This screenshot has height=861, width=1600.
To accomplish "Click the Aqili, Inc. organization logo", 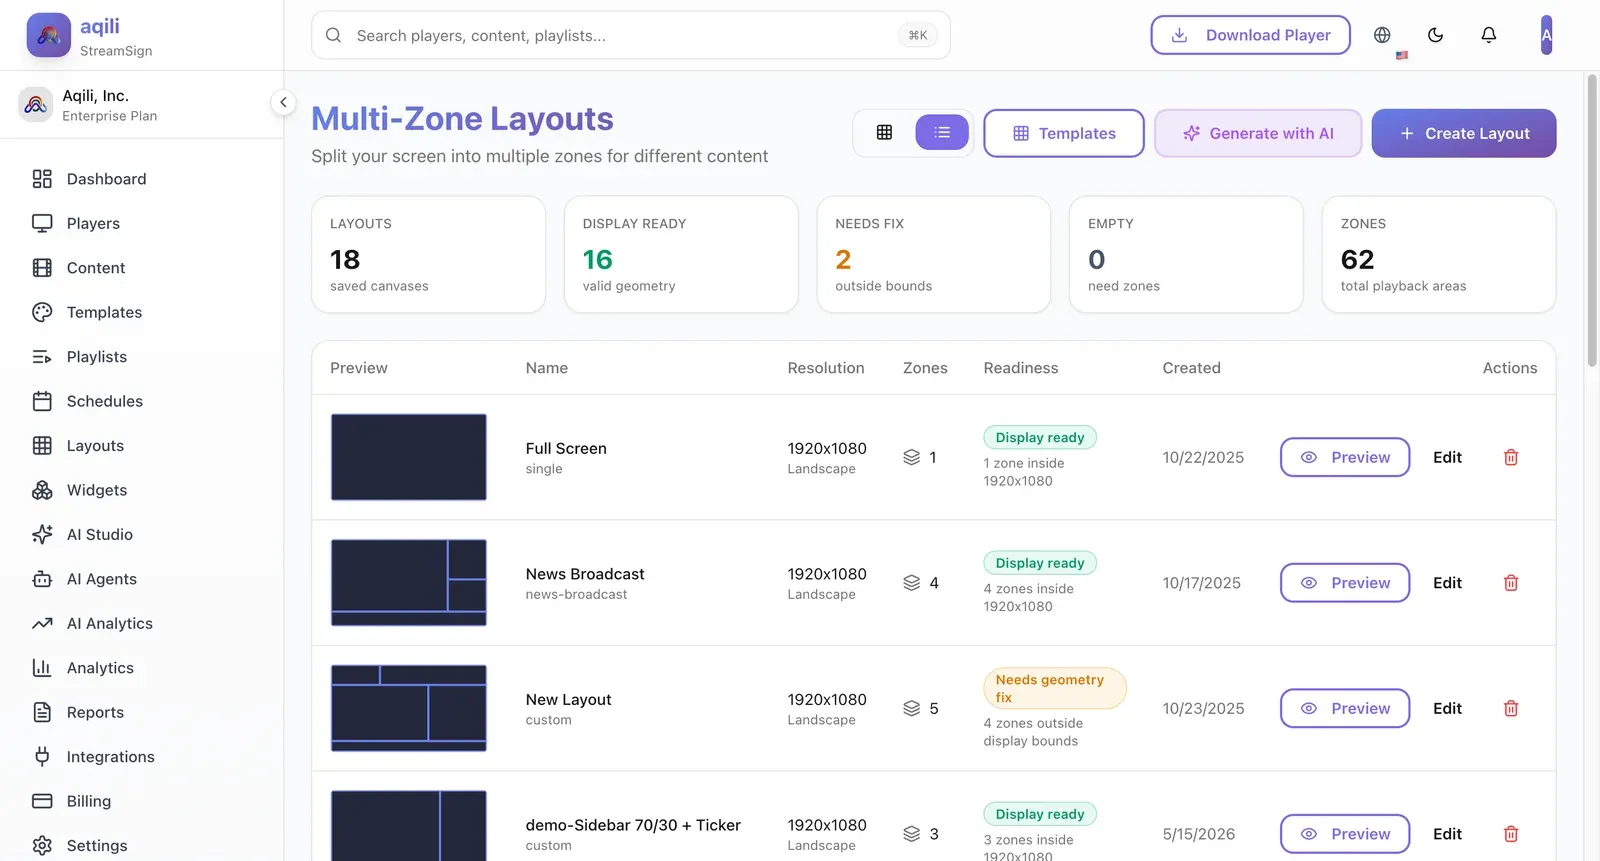I will pyautogui.click(x=36, y=104).
